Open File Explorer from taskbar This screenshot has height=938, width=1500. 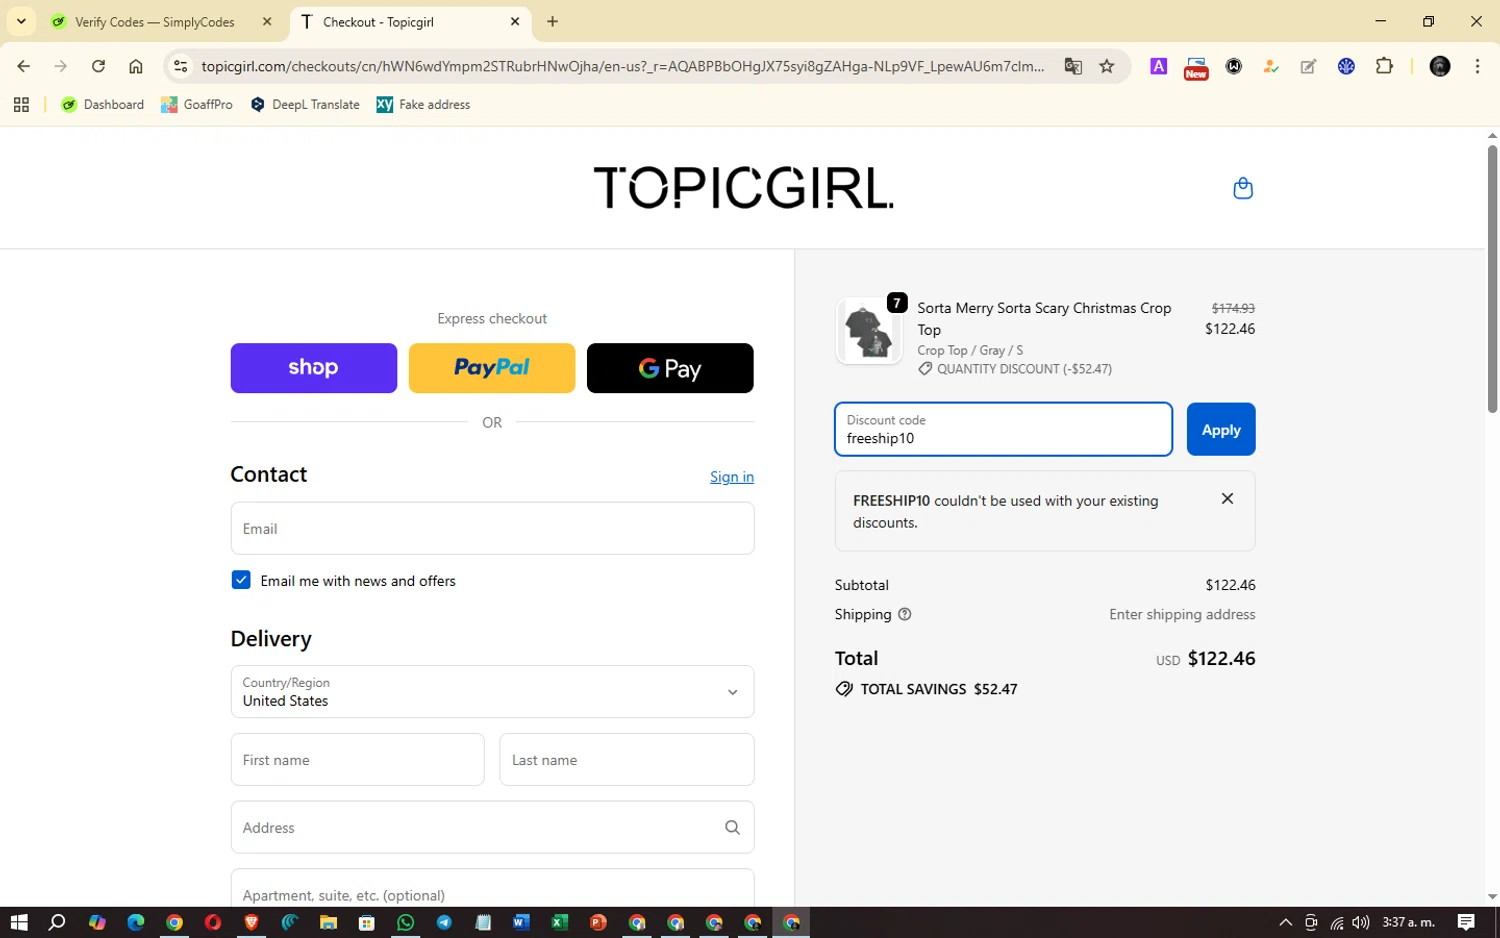coord(328,922)
